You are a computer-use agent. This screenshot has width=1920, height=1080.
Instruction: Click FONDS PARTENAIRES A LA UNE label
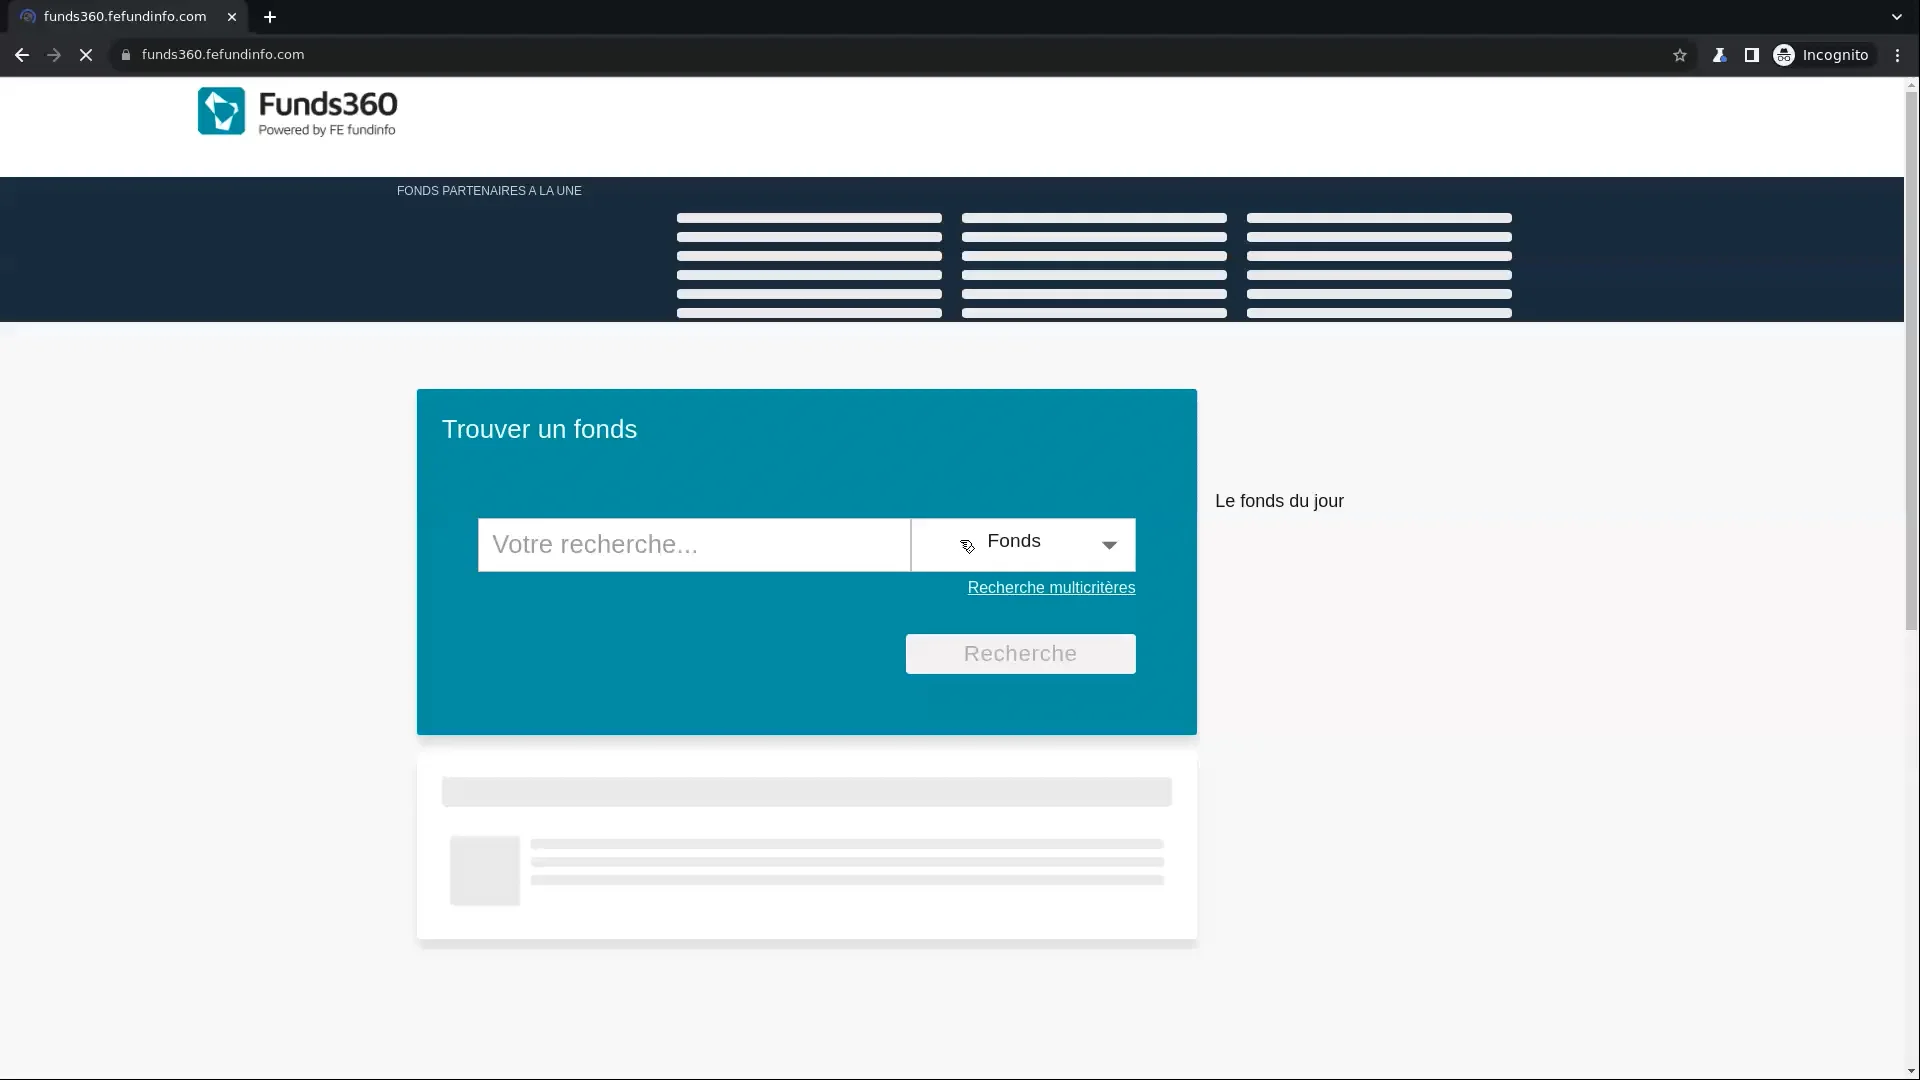(489, 191)
